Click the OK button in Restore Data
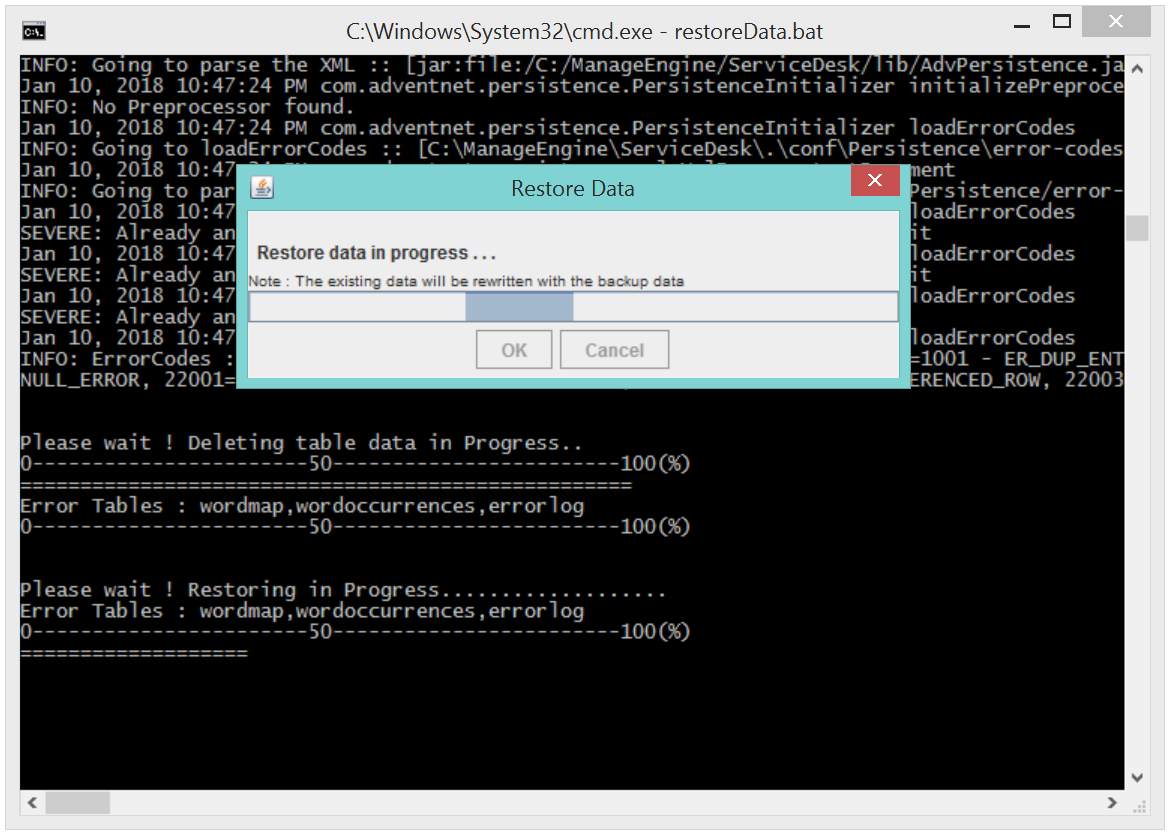1171x837 pixels. click(x=514, y=349)
